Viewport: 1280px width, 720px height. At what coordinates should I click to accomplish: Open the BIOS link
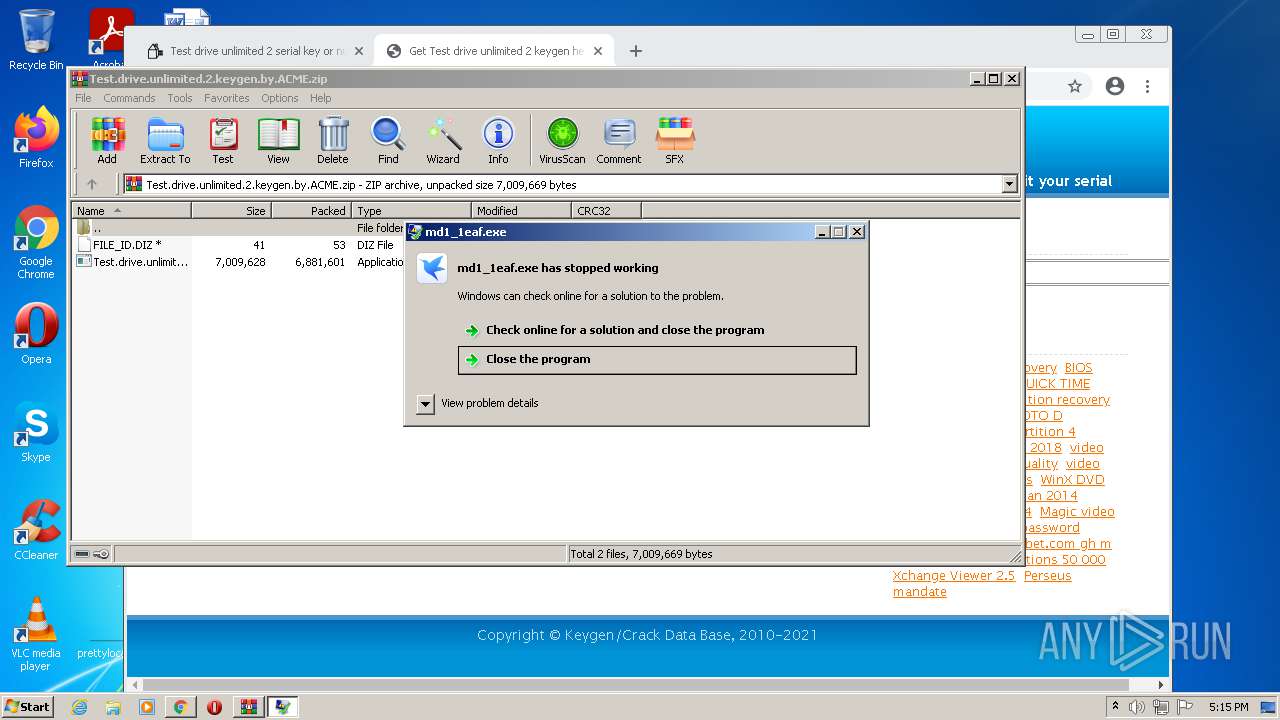[1078, 368]
